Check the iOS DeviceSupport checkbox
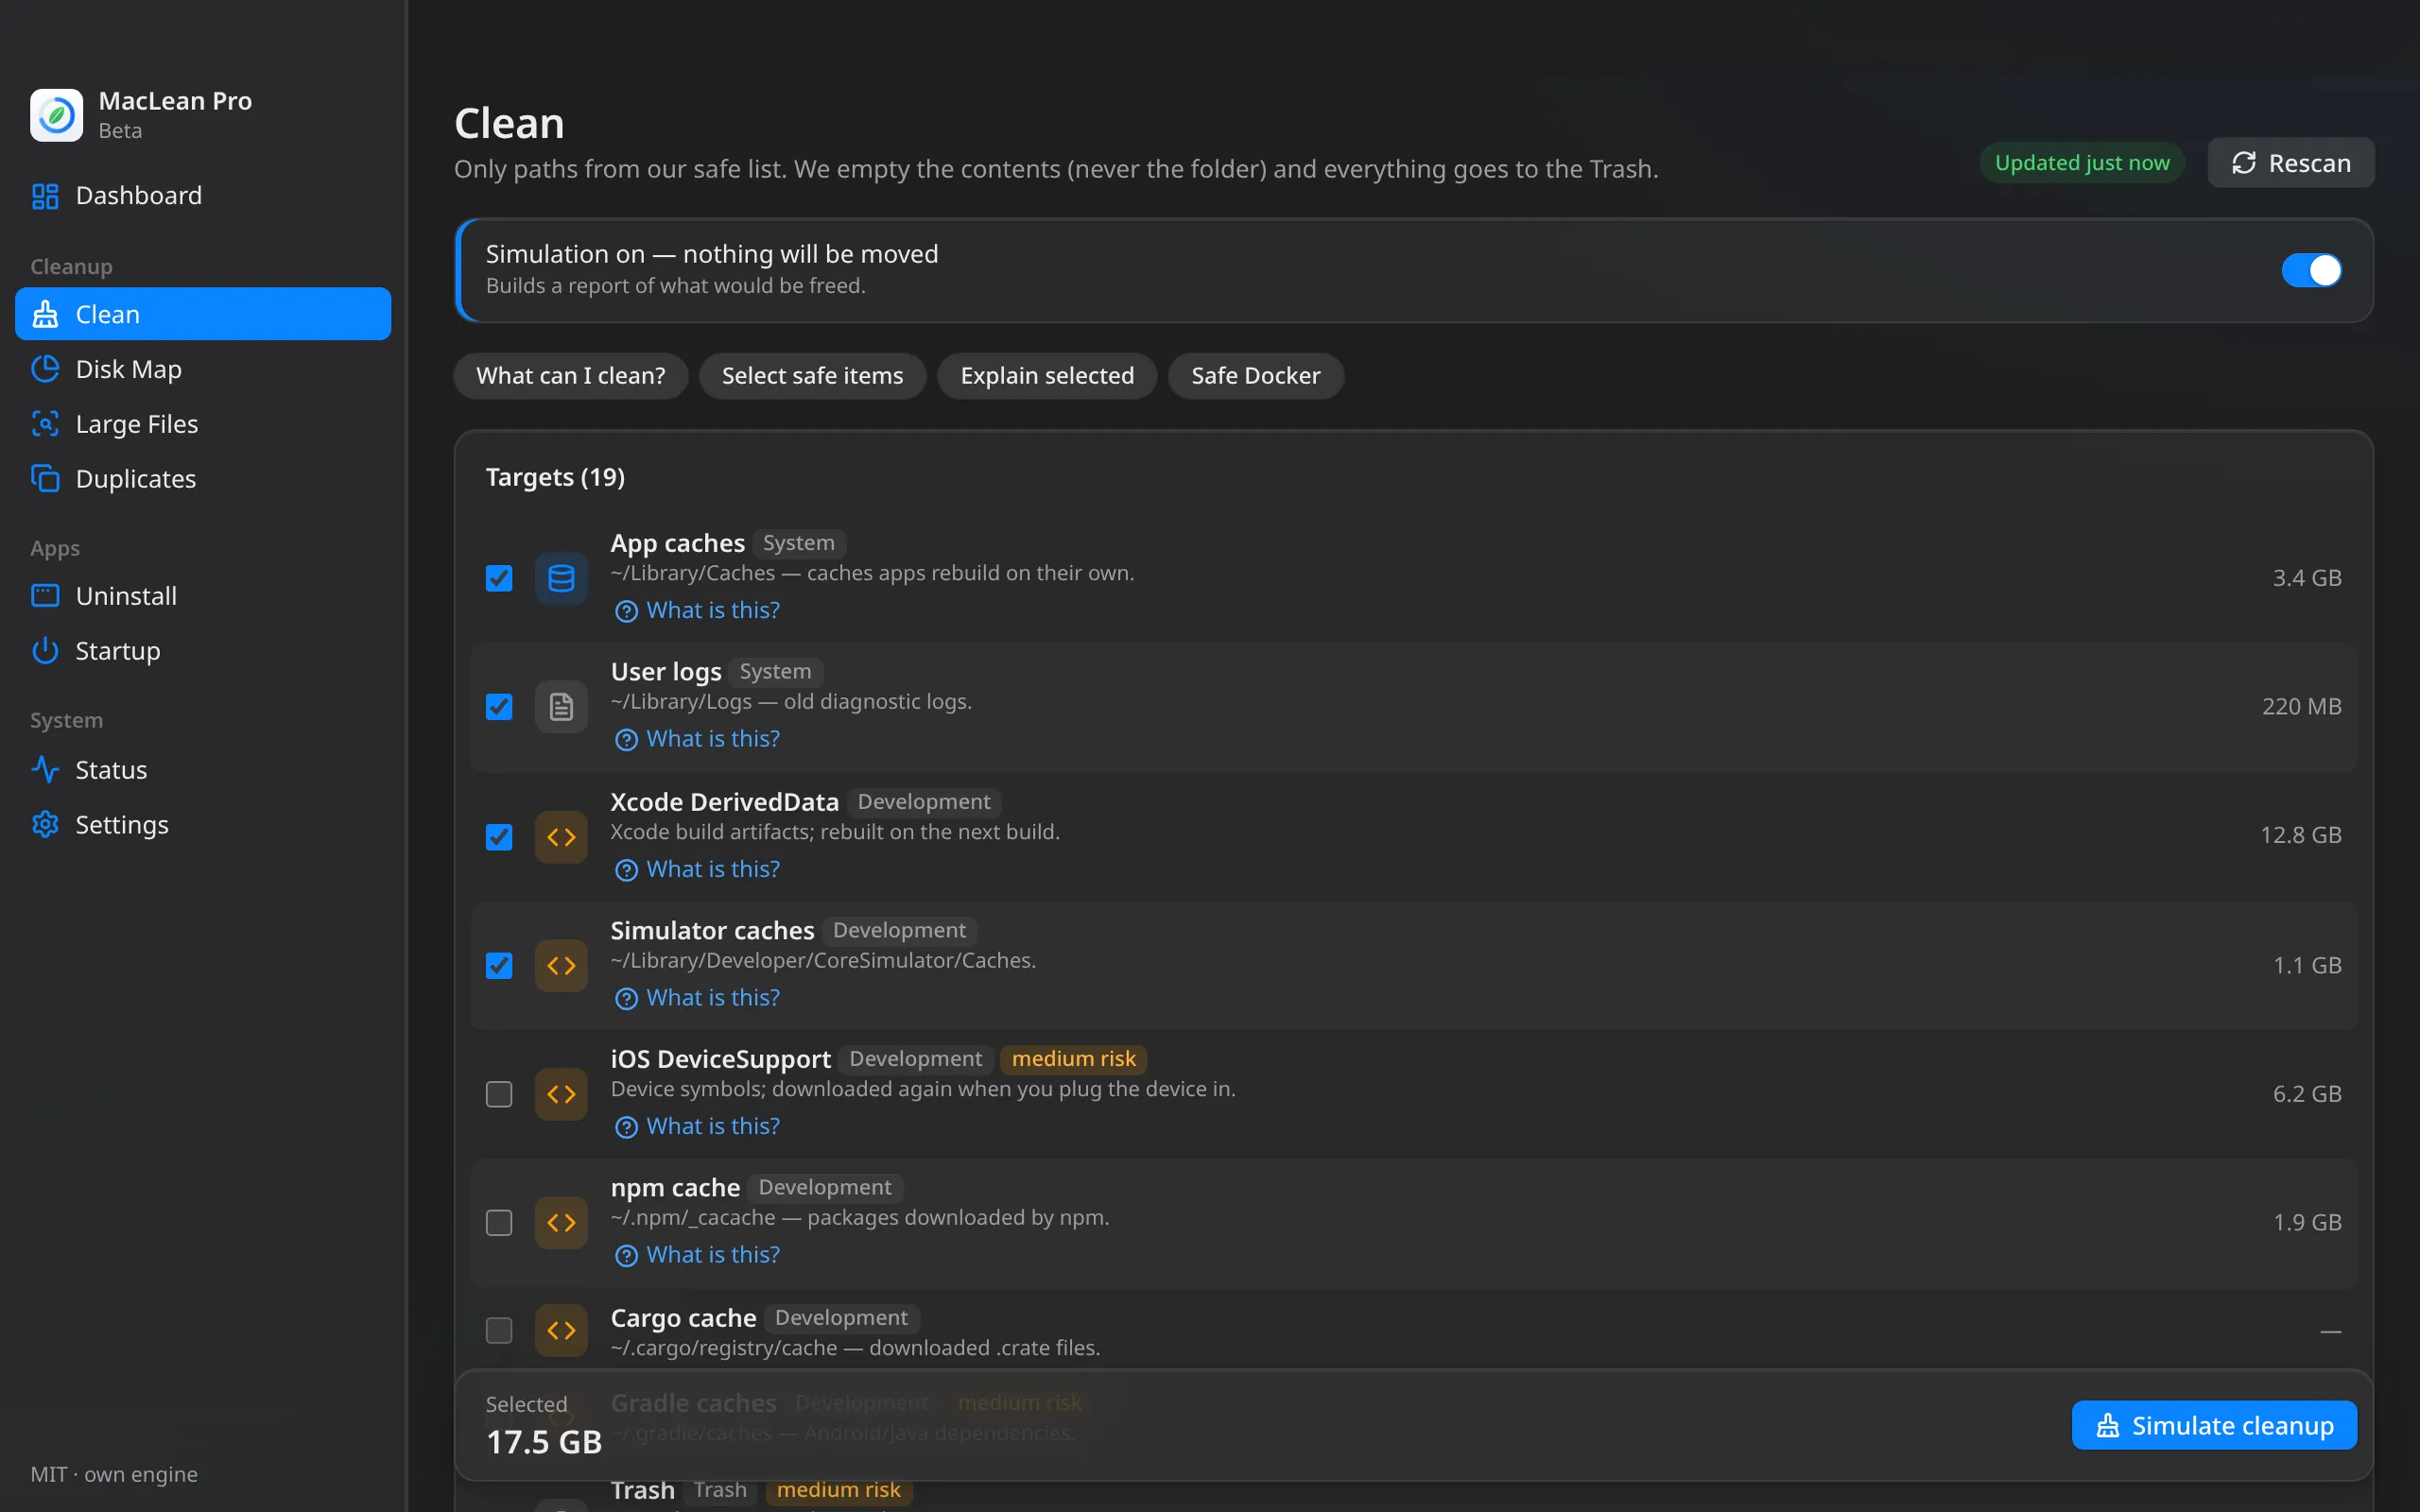 499,1094
